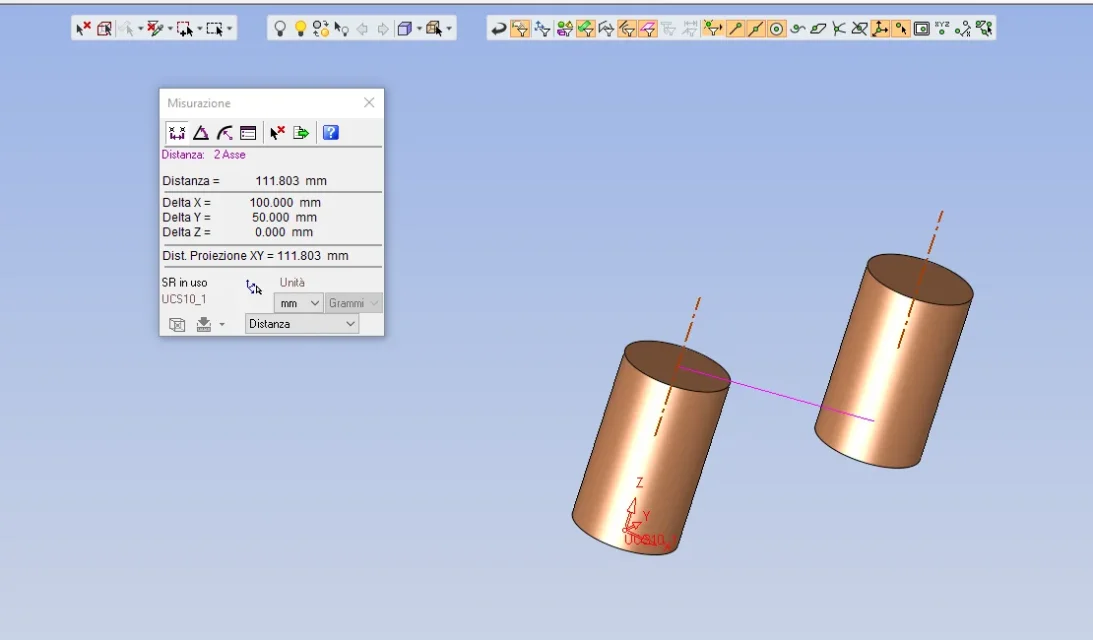
Task: Click the add-to-selection red dashed box icon
Action: pyautogui.click(x=184, y=29)
